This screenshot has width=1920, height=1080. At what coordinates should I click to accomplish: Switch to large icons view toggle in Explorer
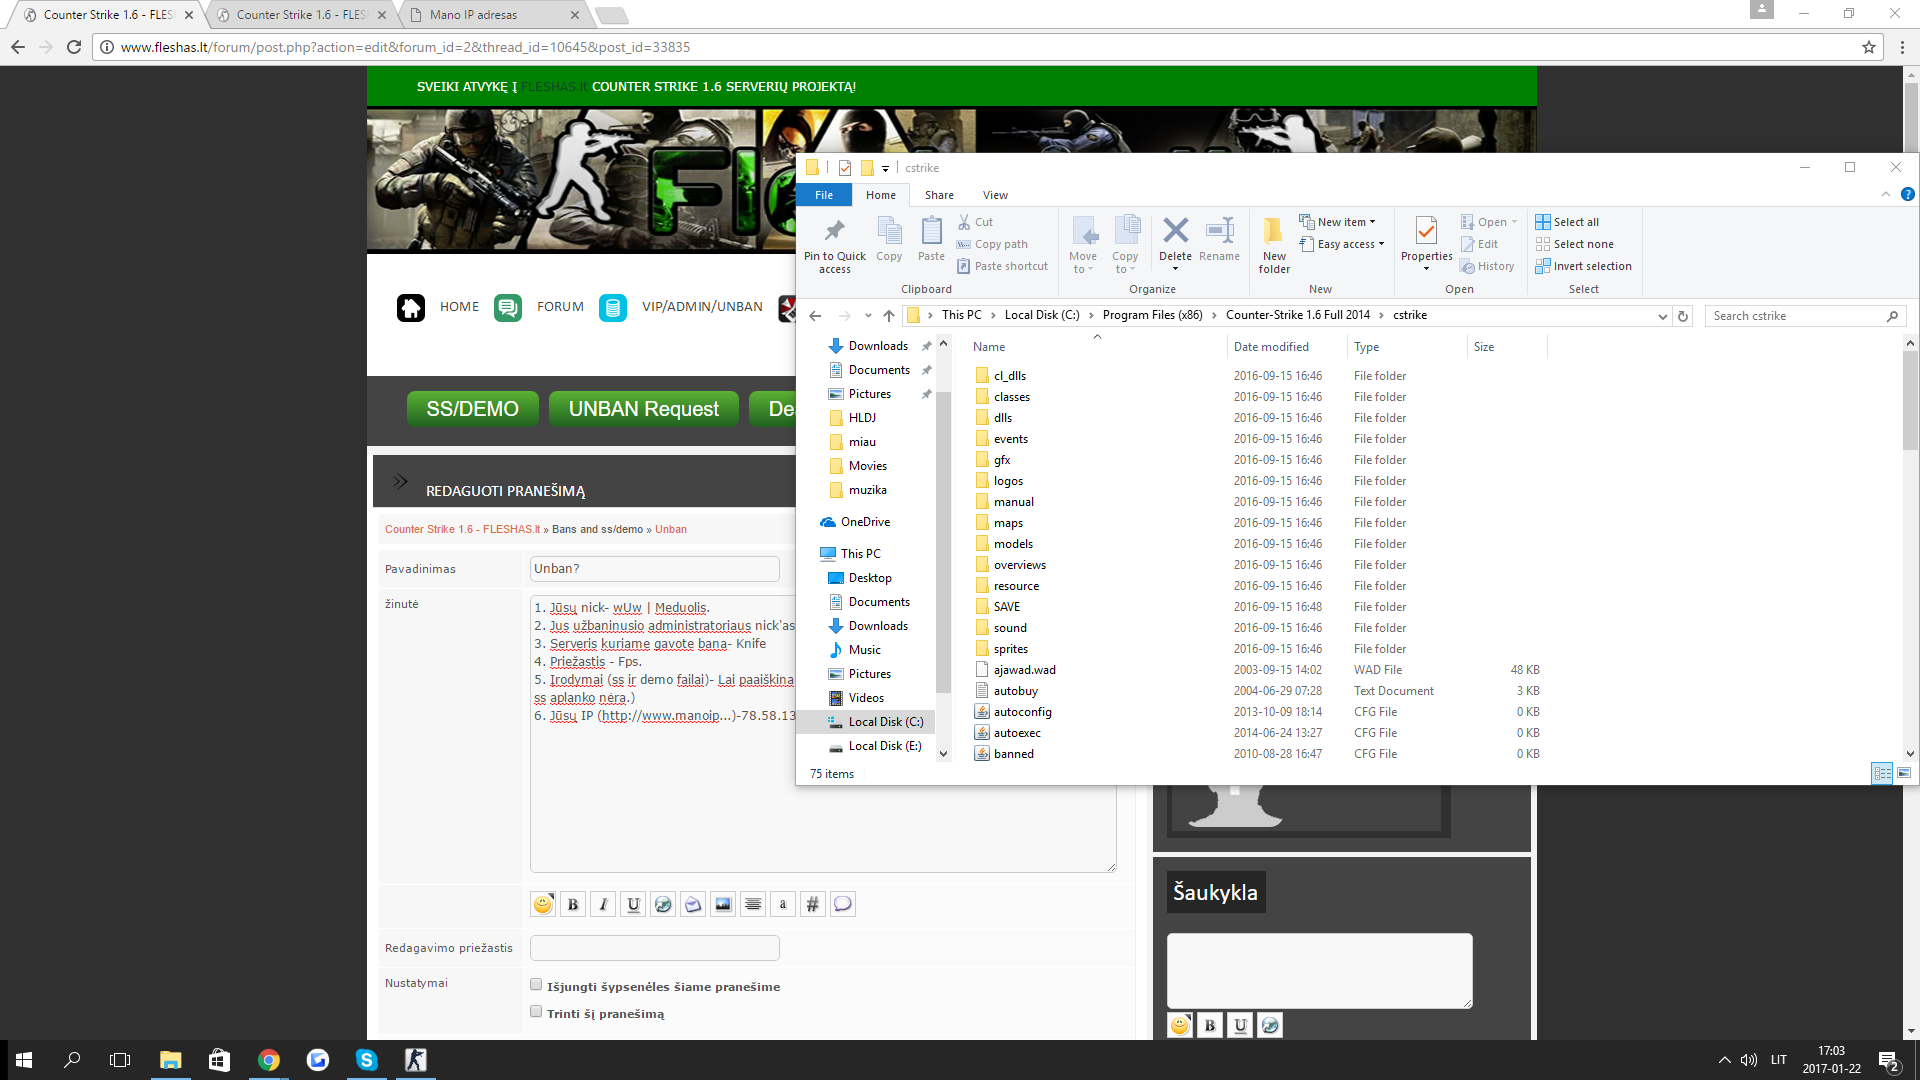(x=1904, y=773)
